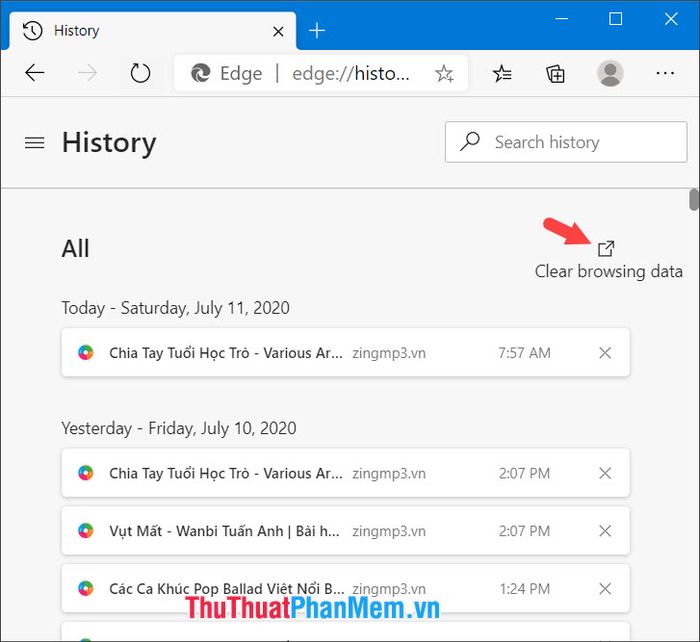Delete today's 7:57 AM history entry
Image resolution: width=700 pixels, height=642 pixels.
click(604, 353)
